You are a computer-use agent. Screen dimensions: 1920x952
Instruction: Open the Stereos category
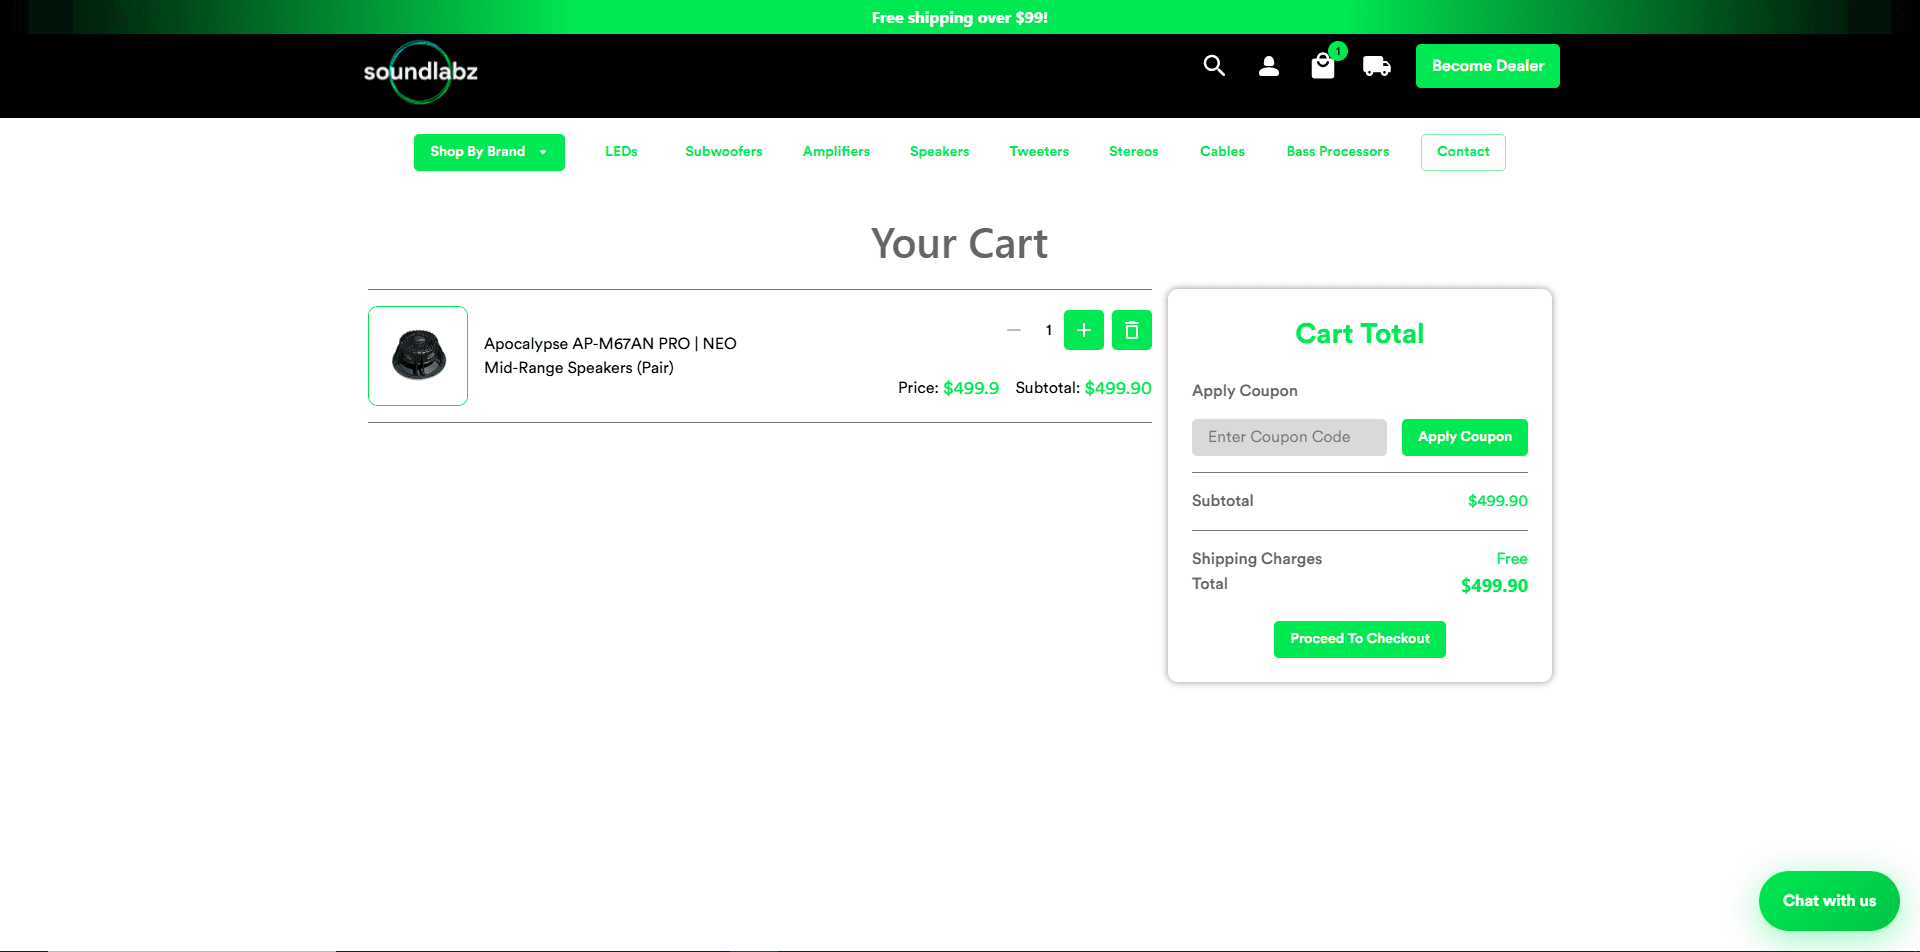point(1133,152)
